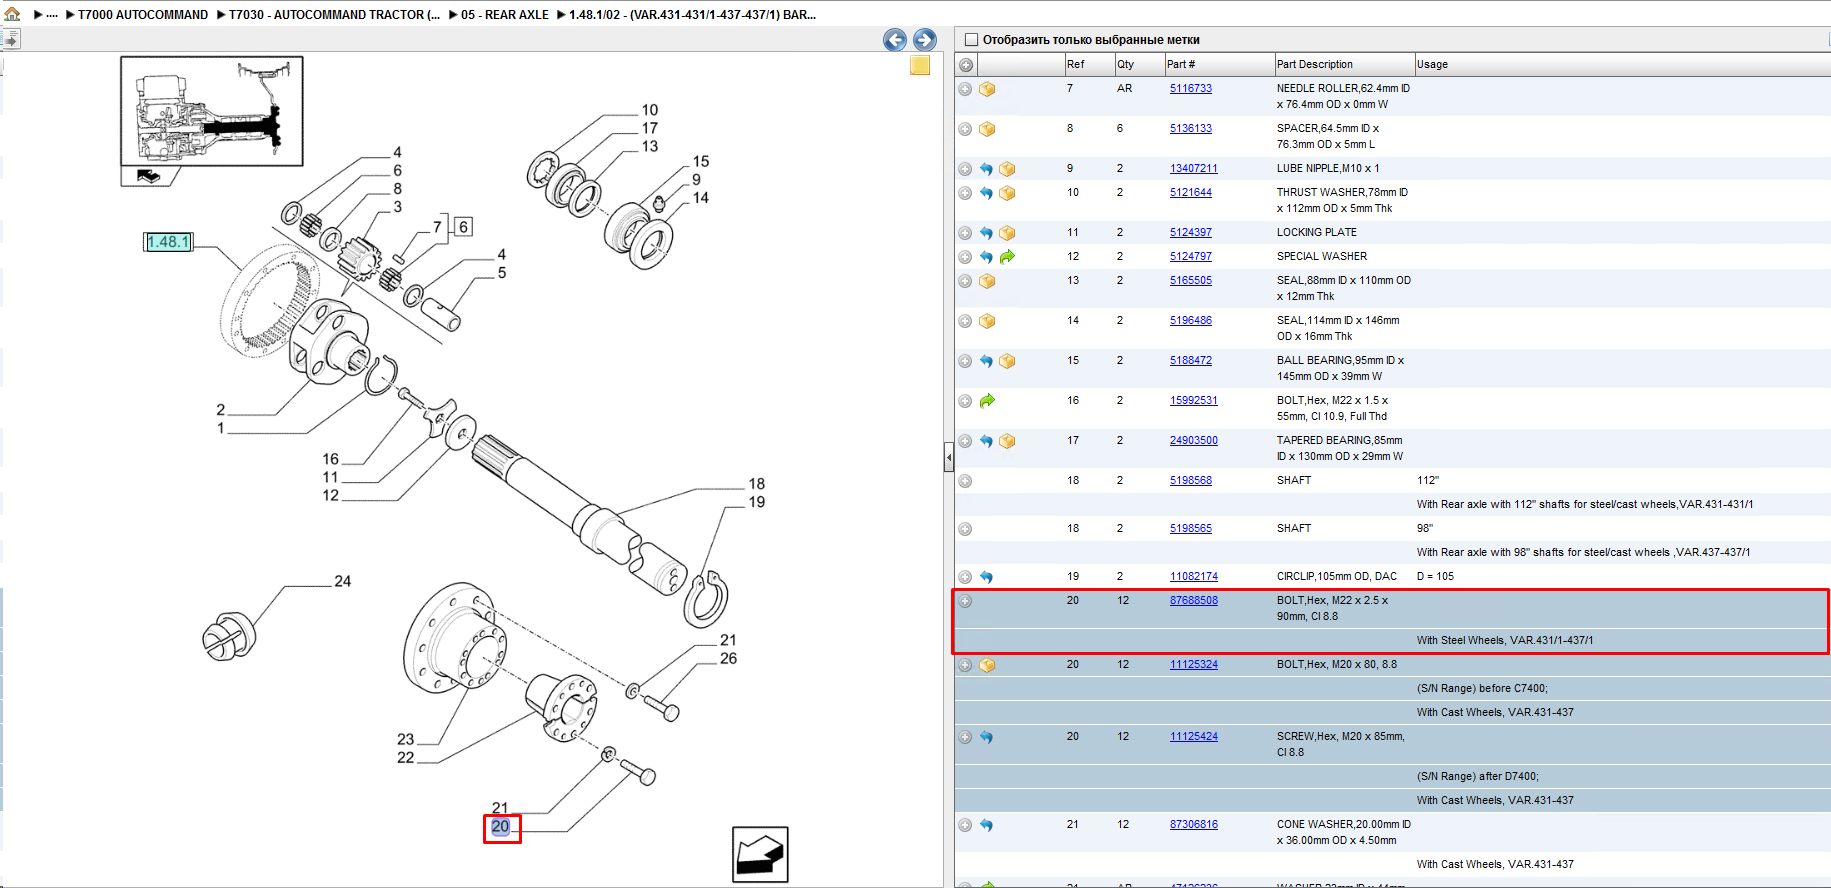Click the Usage column header
This screenshot has height=888, width=1831.
[1622, 65]
